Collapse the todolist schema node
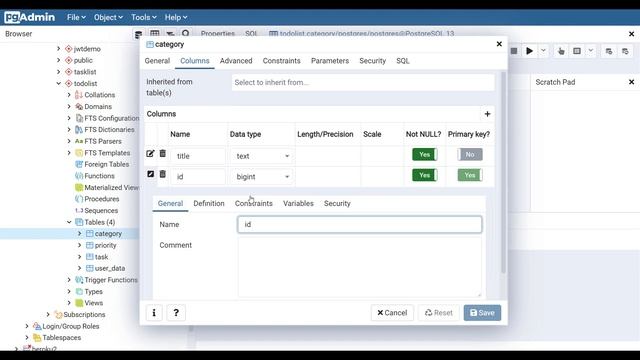Screen dimensions: 640x360 pos(58,83)
